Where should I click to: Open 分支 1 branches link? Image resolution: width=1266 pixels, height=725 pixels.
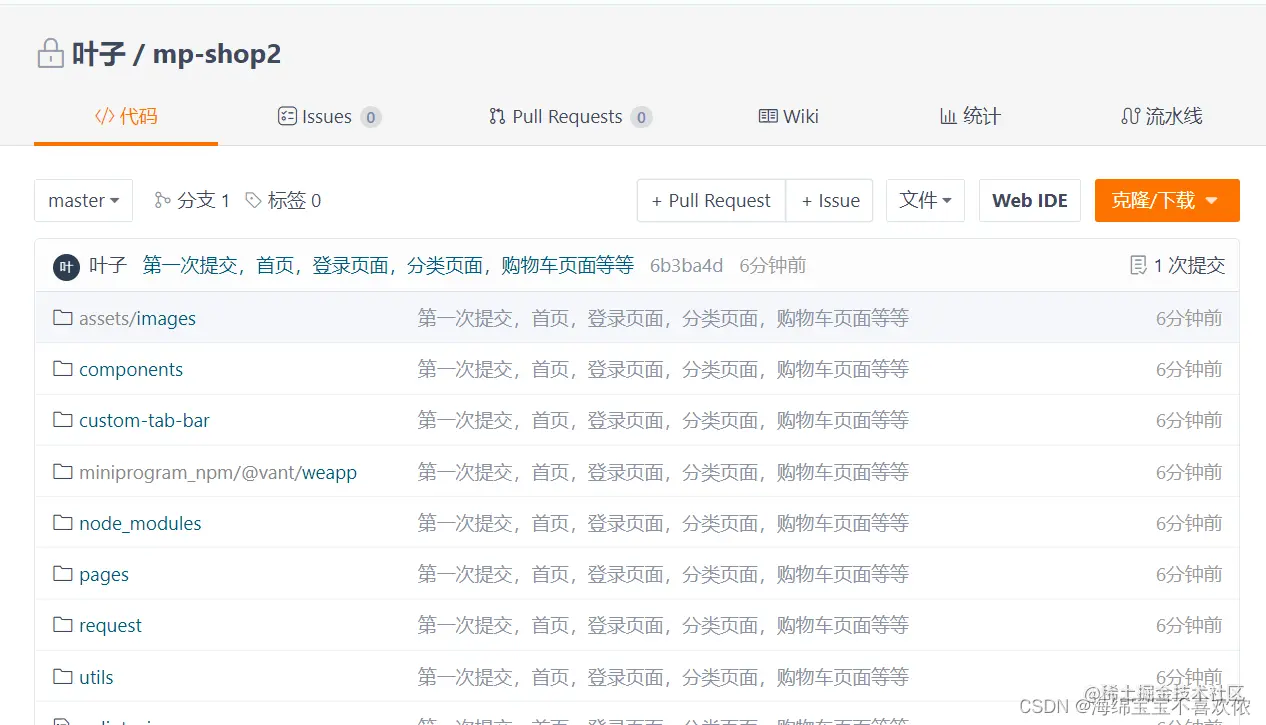192,200
